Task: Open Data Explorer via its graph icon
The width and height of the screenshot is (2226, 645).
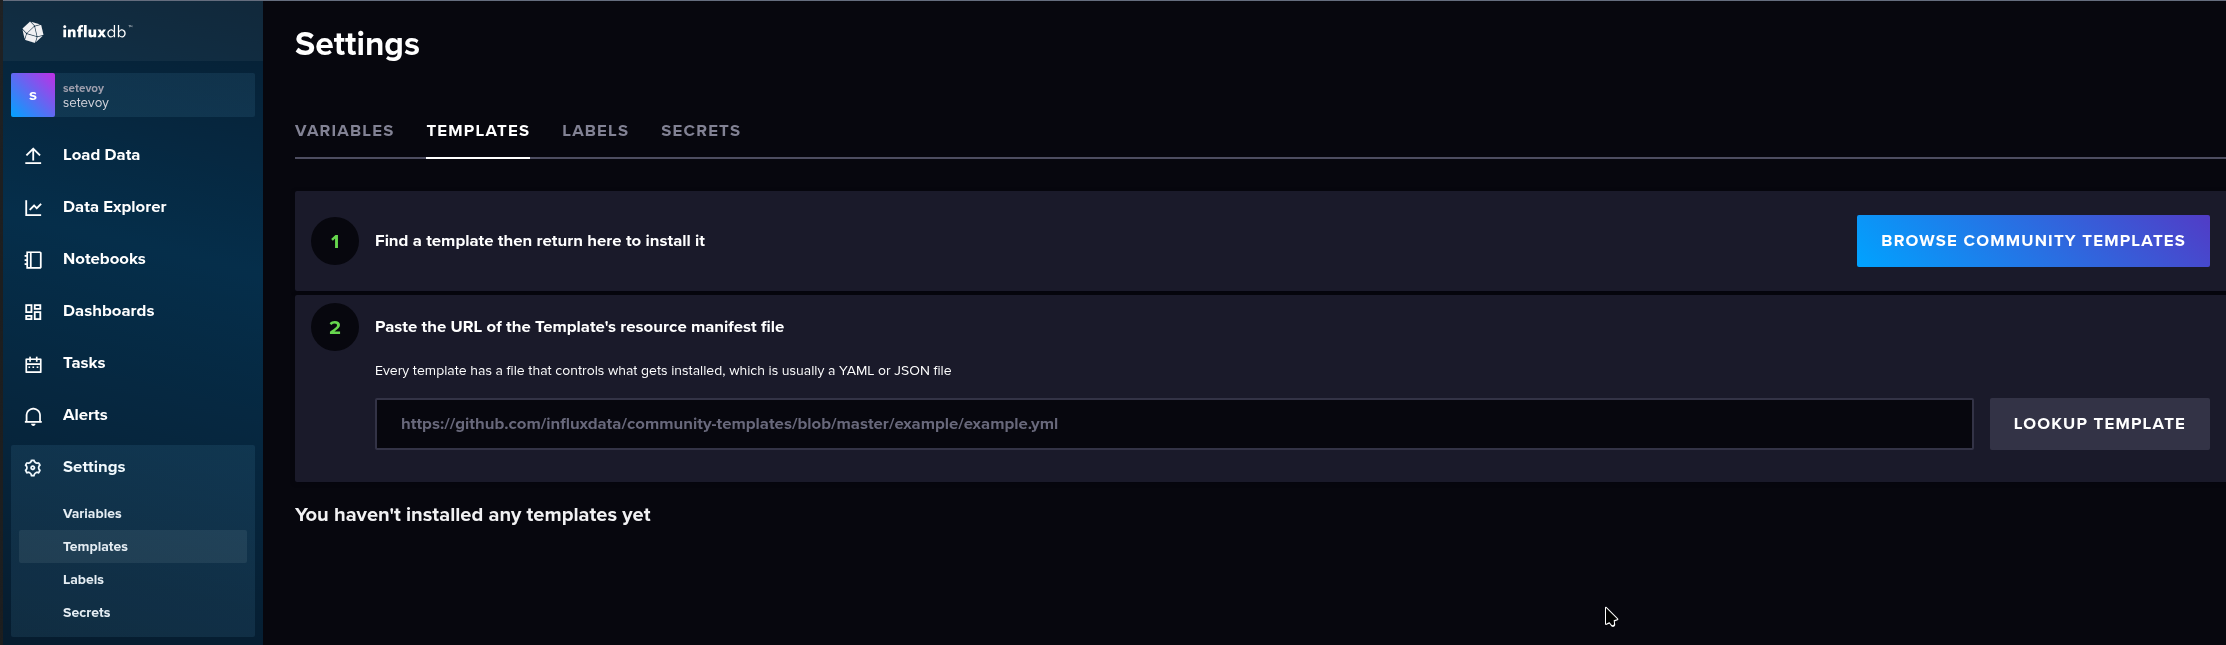Action: point(33,207)
